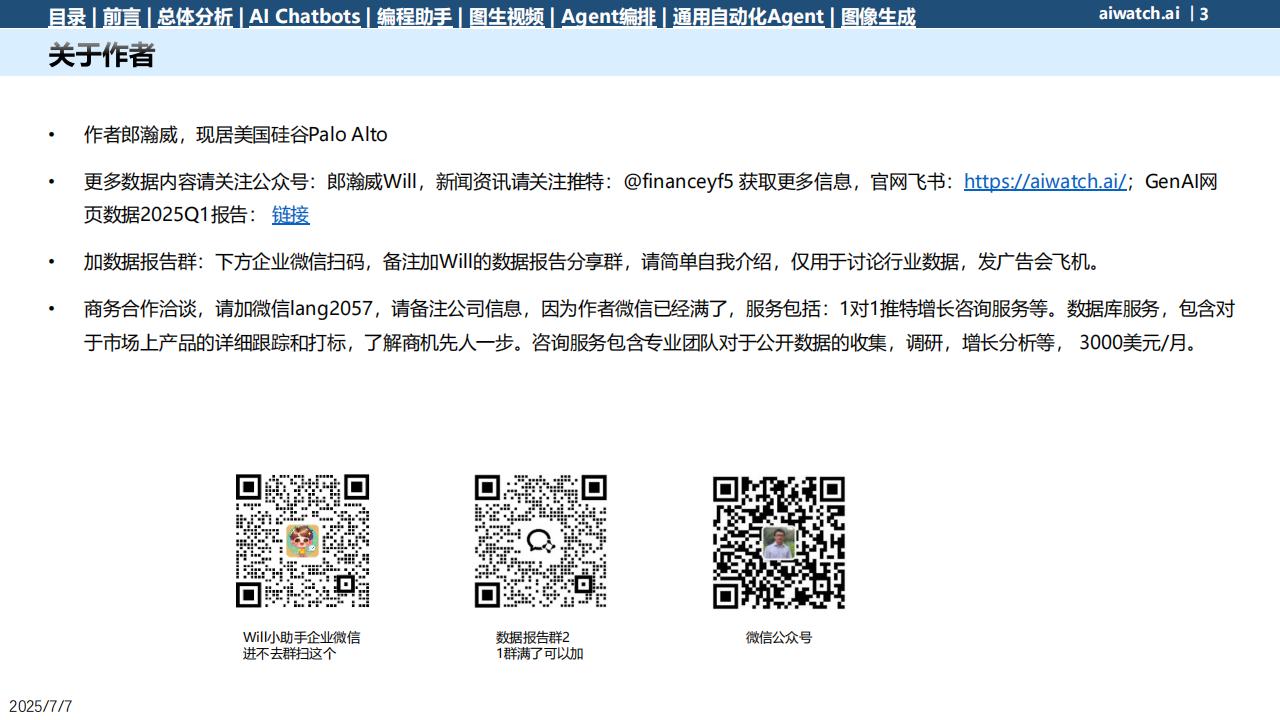Click the '微信公众号' caption

[x=779, y=637]
